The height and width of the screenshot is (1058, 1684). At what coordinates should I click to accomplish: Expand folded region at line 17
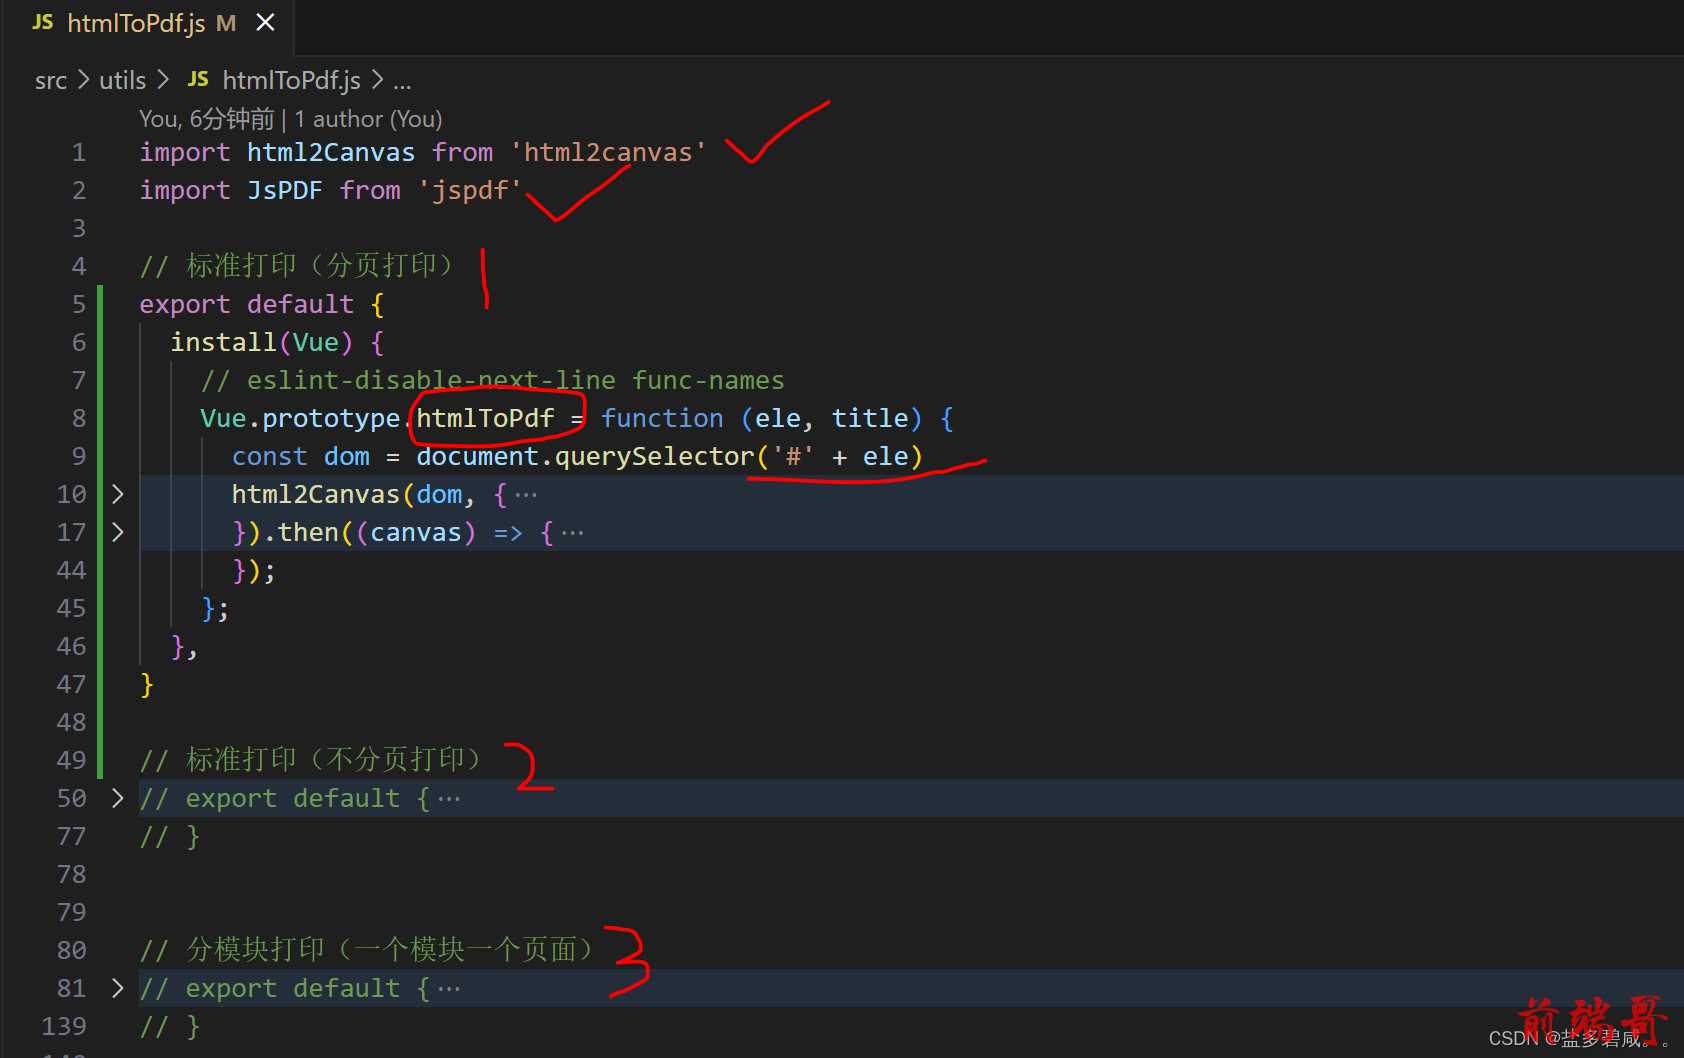click(x=118, y=532)
